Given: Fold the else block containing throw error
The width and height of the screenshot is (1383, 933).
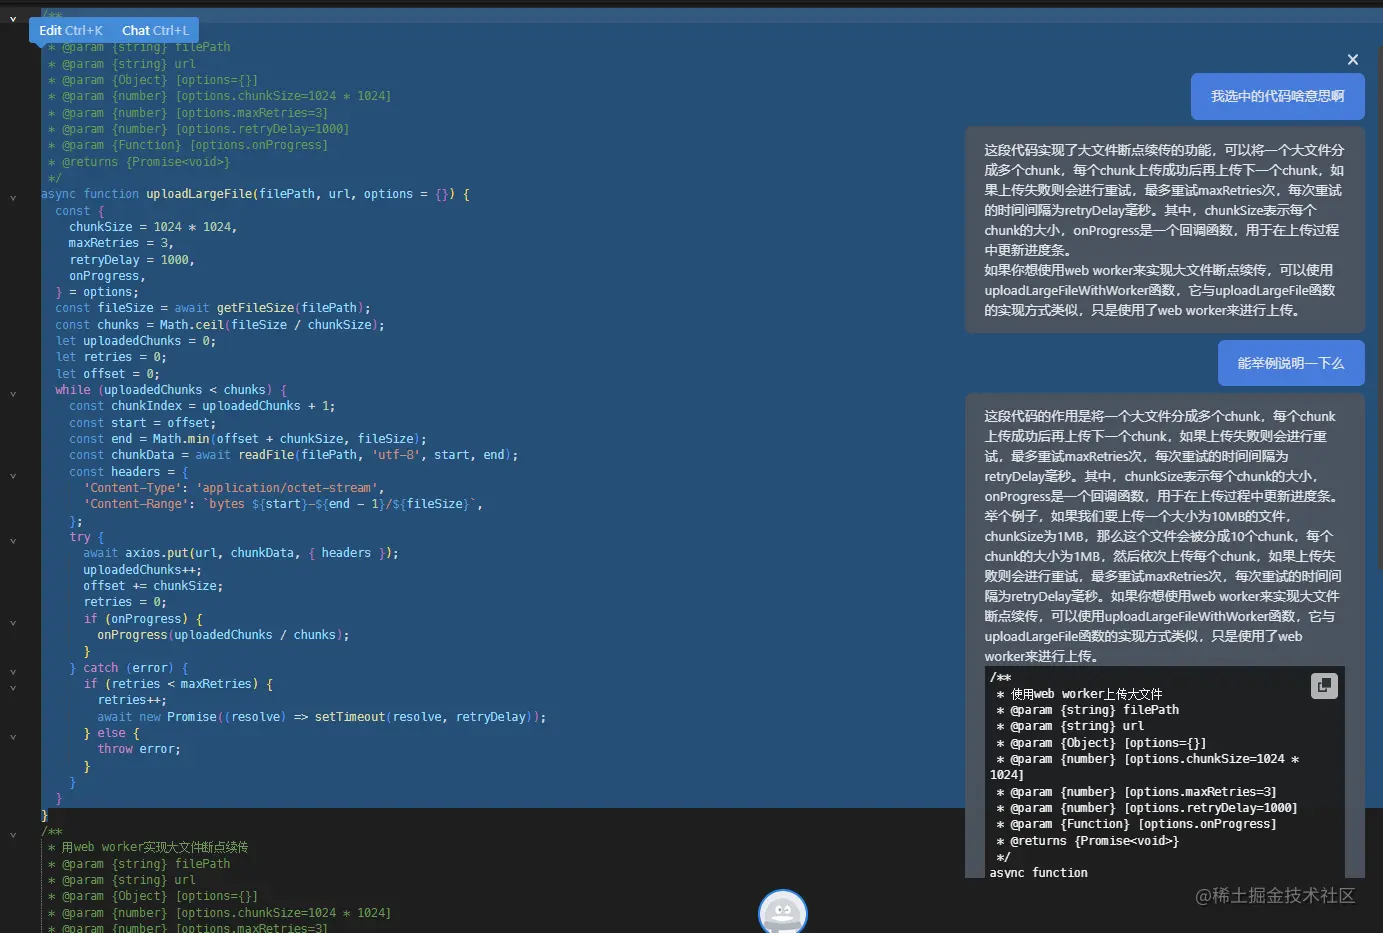Looking at the screenshot, I should 13,737.
